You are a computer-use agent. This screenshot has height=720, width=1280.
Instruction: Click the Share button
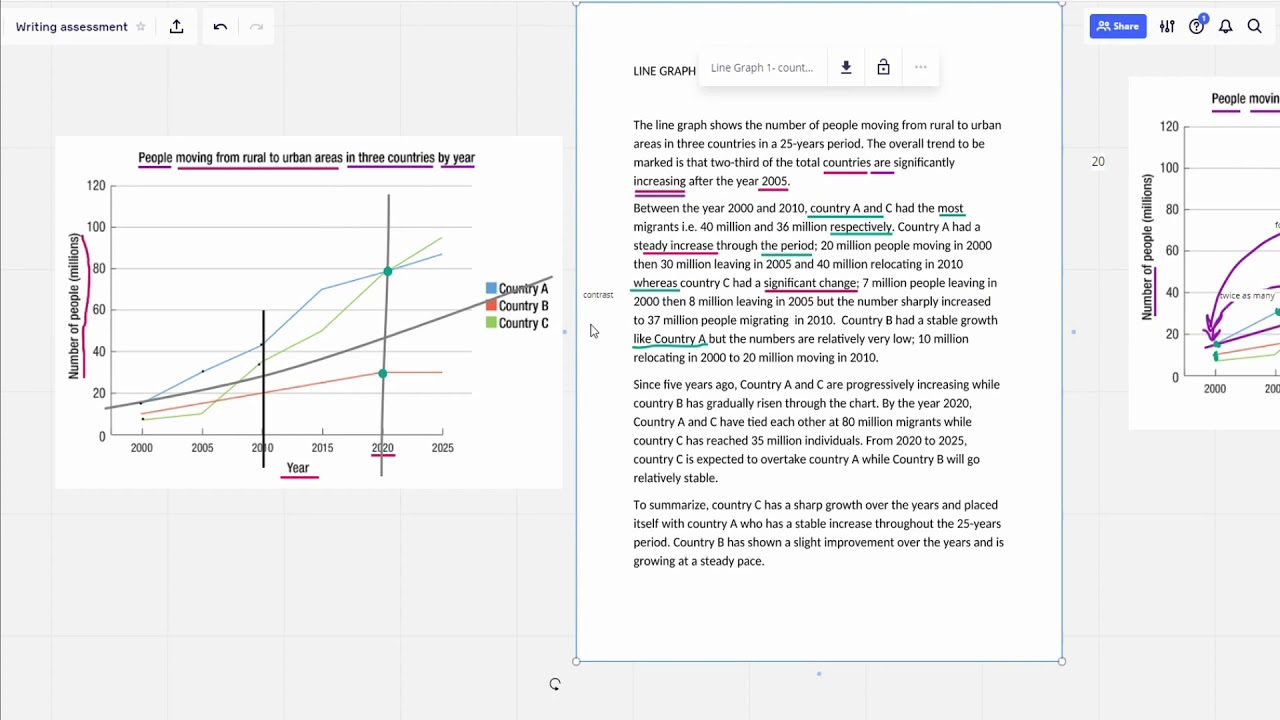point(1118,27)
